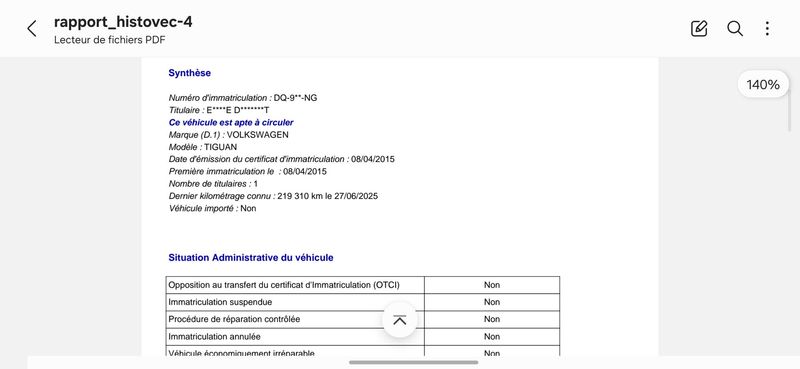Click the Lecteur de fichiers PDF subtitle
The image size is (800, 369).
(110, 40)
